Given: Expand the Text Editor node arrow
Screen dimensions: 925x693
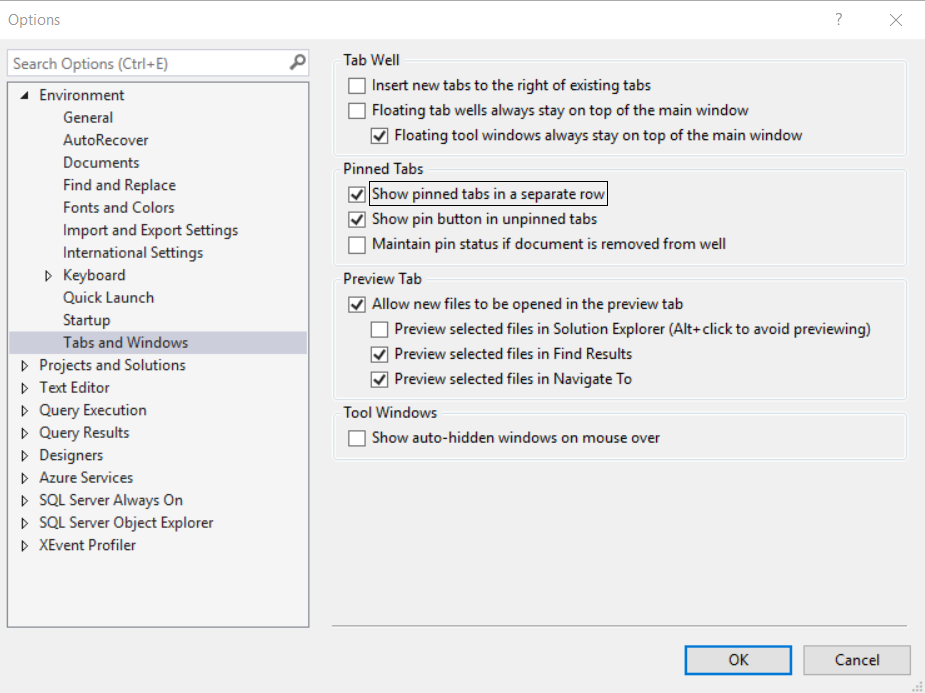Looking at the screenshot, I should pos(25,388).
